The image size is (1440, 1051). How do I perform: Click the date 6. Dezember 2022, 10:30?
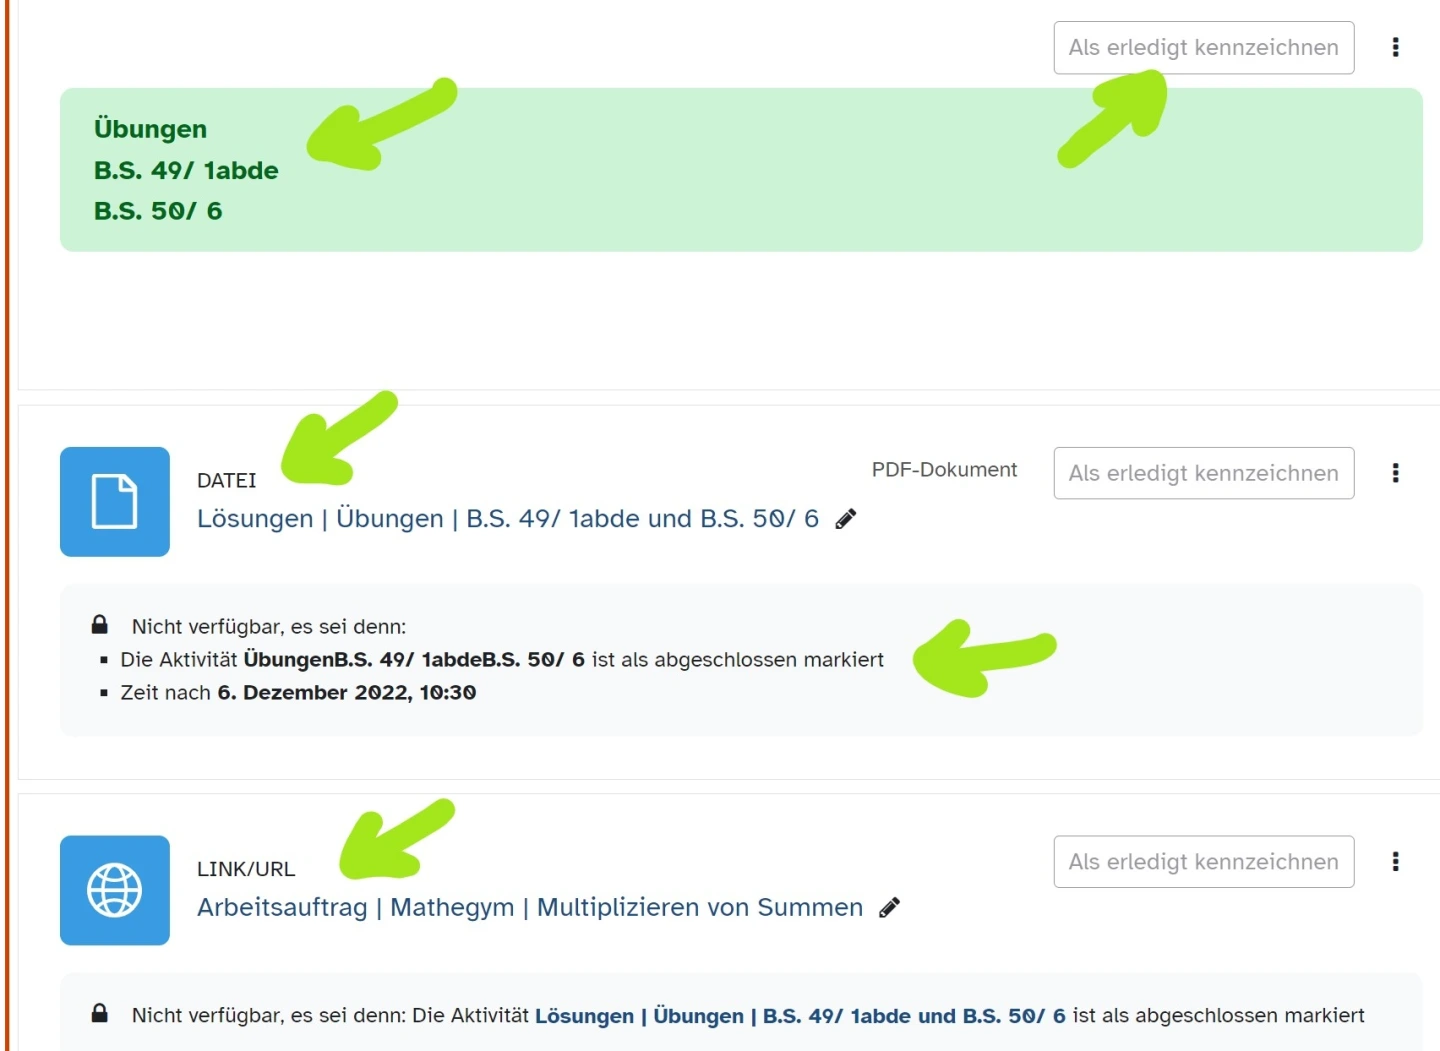346,693
